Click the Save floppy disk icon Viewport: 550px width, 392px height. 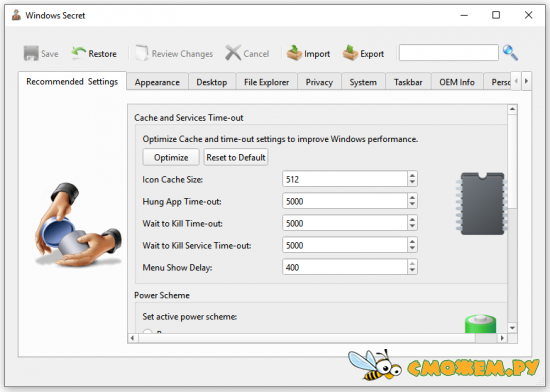pyautogui.click(x=31, y=53)
